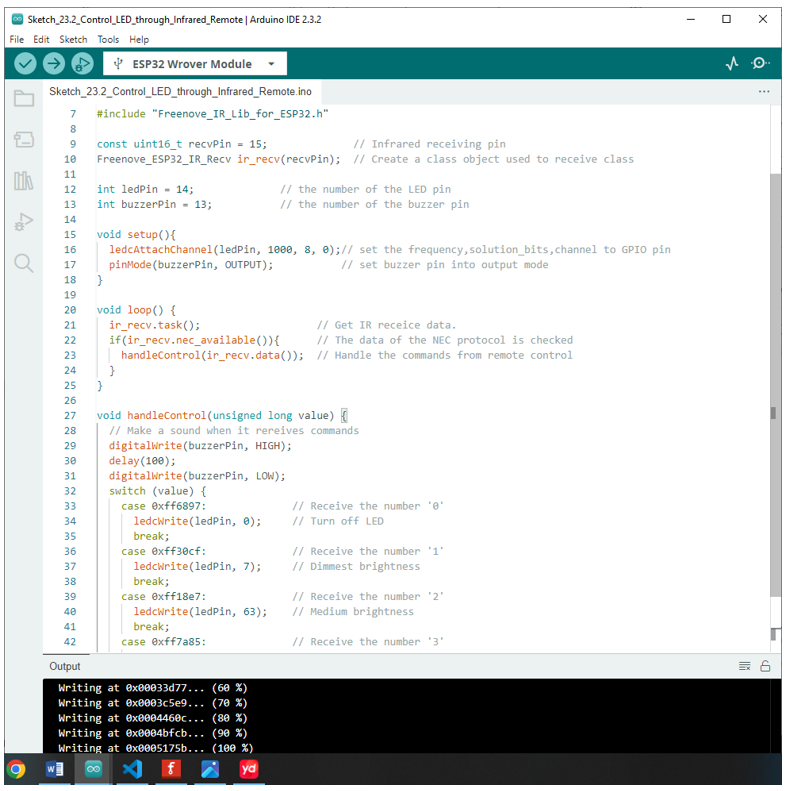The image size is (788, 791).
Task: Open the Library Manager sidebar icon
Action: pos(24,181)
